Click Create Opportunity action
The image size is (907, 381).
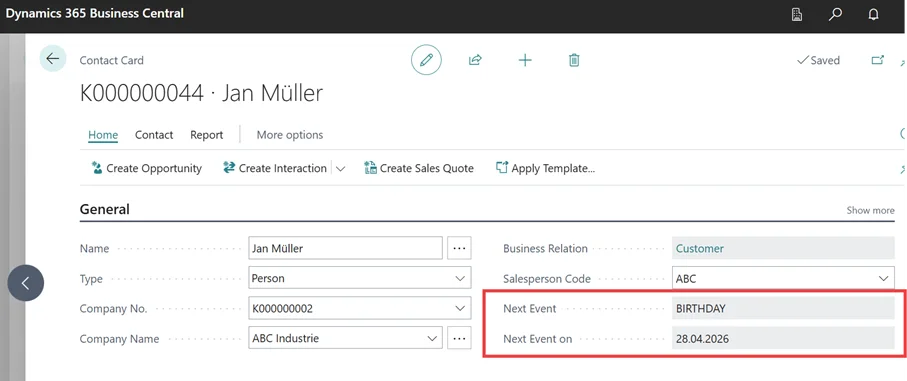click(x=147, y=168)
